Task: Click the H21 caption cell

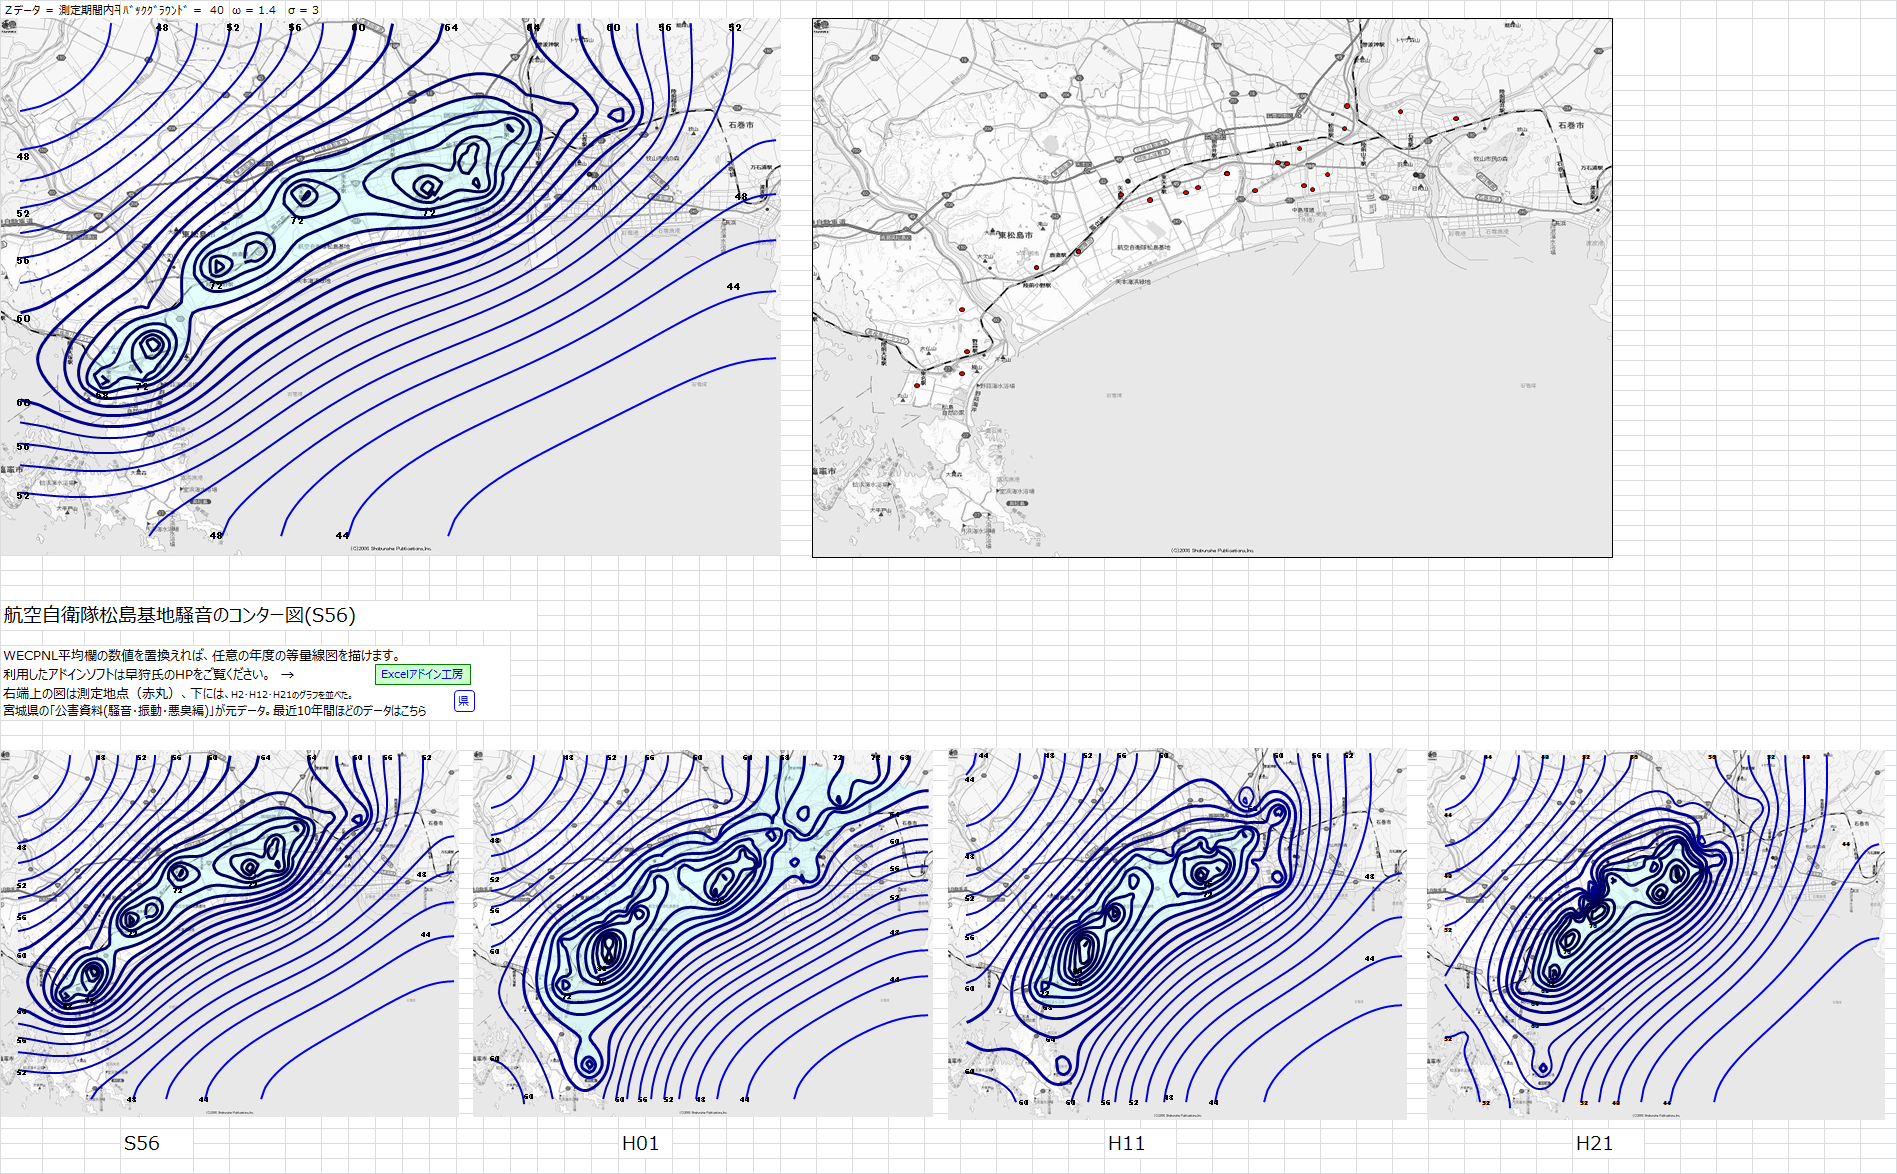Action: (x=1594, y=1143)
